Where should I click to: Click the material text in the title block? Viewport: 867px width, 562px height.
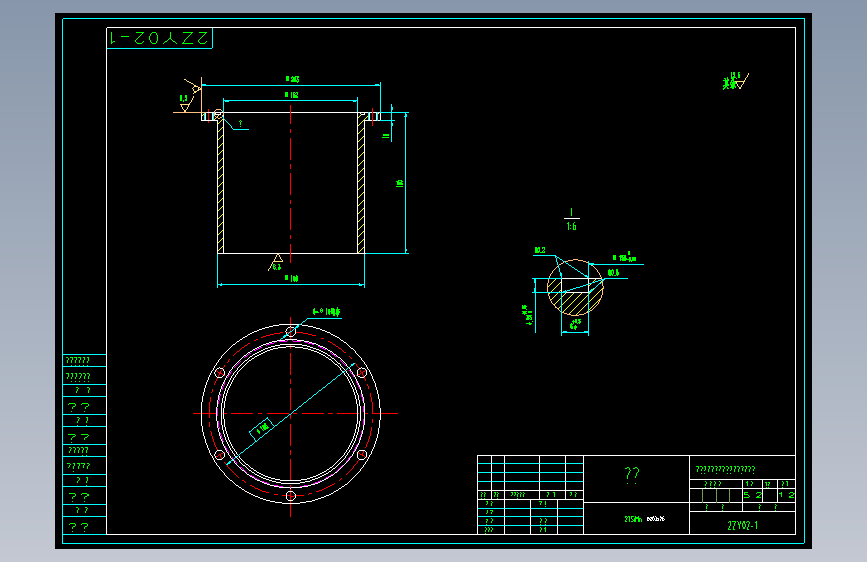click(644, 519)
